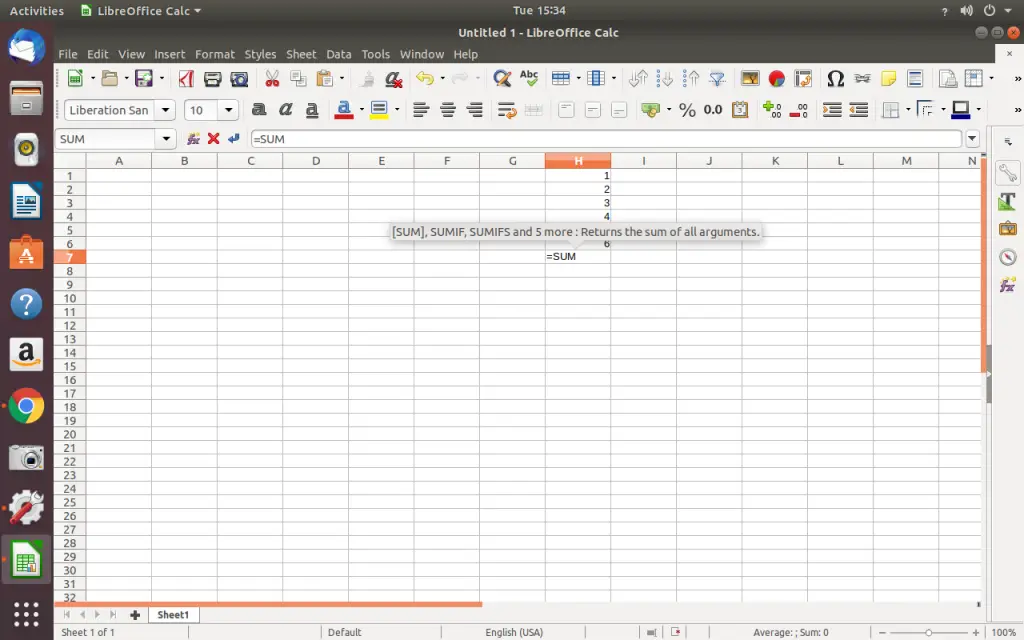The image size is (1024, 640).
Task: Open Font Name dropdown arrow
Action: [165, 110]
